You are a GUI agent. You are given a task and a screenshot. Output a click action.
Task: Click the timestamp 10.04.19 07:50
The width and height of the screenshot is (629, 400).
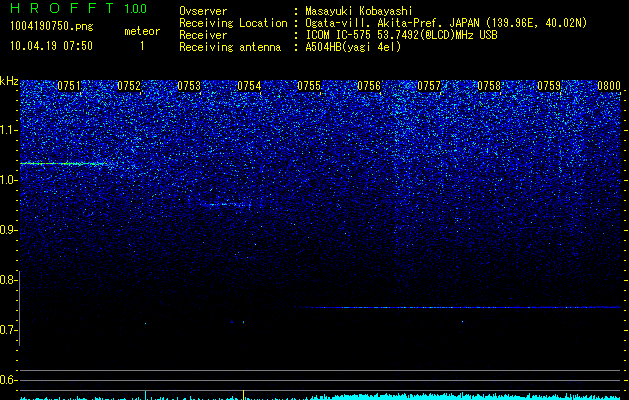tap(51, 46)
